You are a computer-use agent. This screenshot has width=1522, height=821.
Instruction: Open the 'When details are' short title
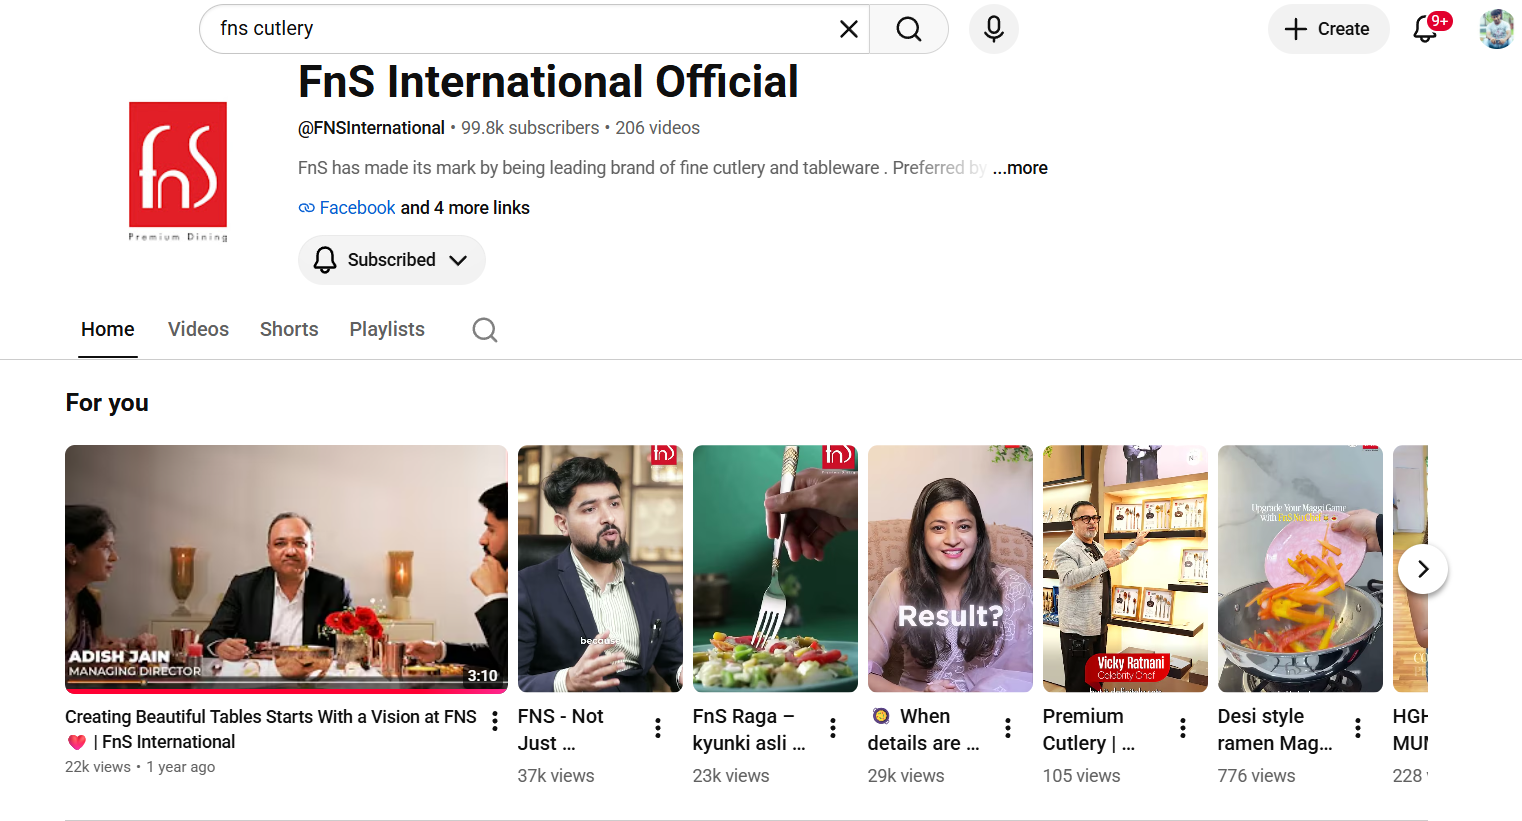pos(924,730)
